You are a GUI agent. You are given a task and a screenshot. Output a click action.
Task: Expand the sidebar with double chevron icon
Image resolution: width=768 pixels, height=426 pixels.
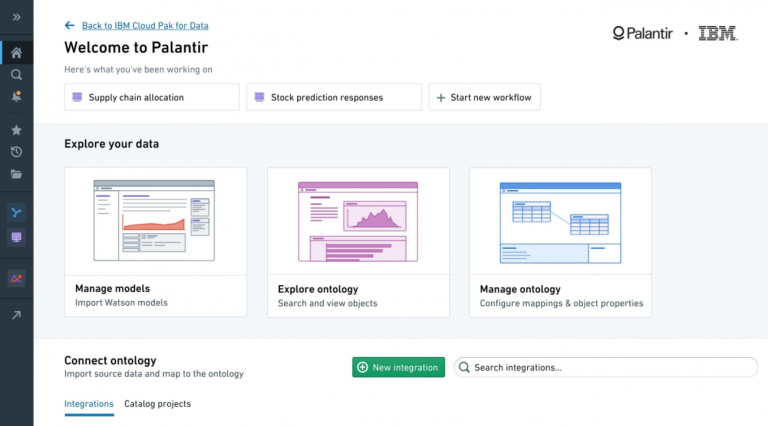(x=17, y=17)
